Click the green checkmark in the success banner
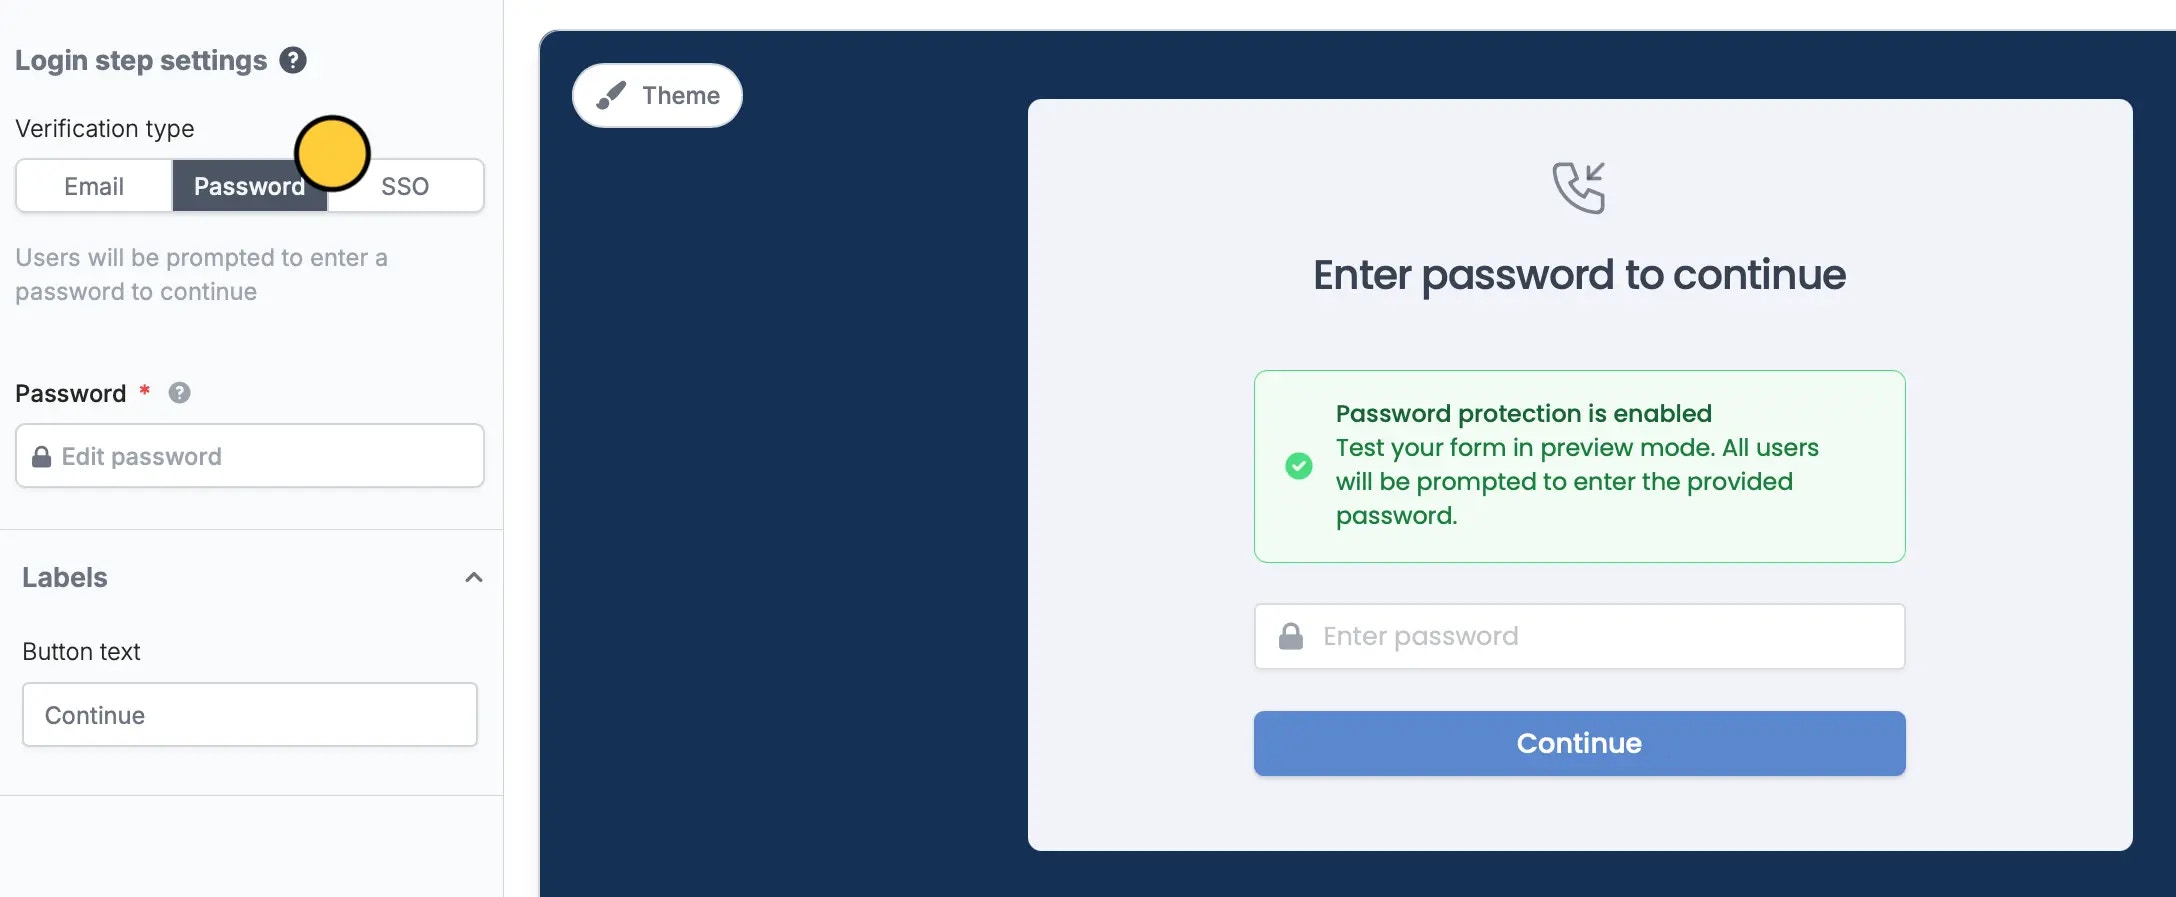This screenshot has height=897, width=2176. pos(1299,465)
